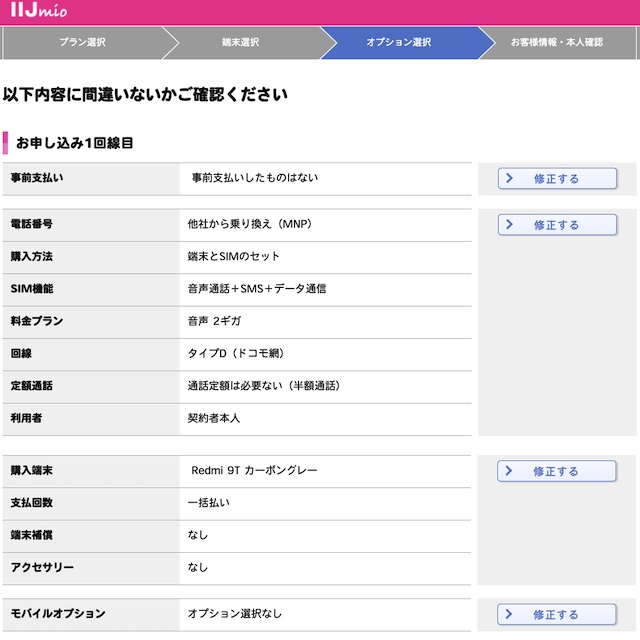Select the オプション選択 step
The image size is (640, 640).
[399, 42]
